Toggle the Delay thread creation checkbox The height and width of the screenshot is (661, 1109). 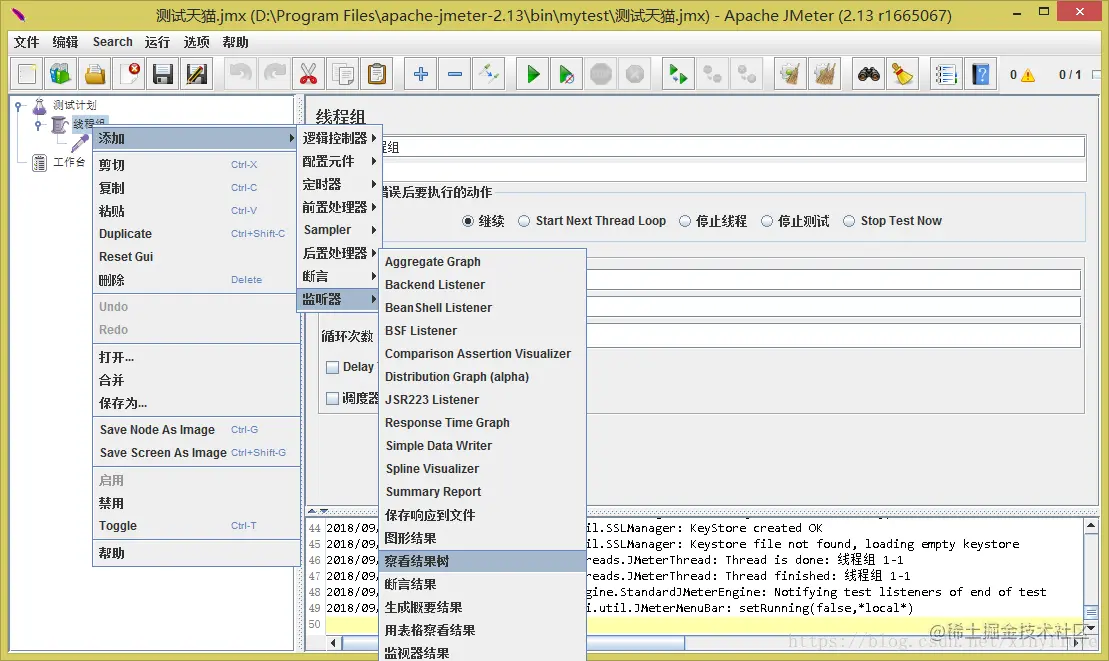tap(332, 368)
